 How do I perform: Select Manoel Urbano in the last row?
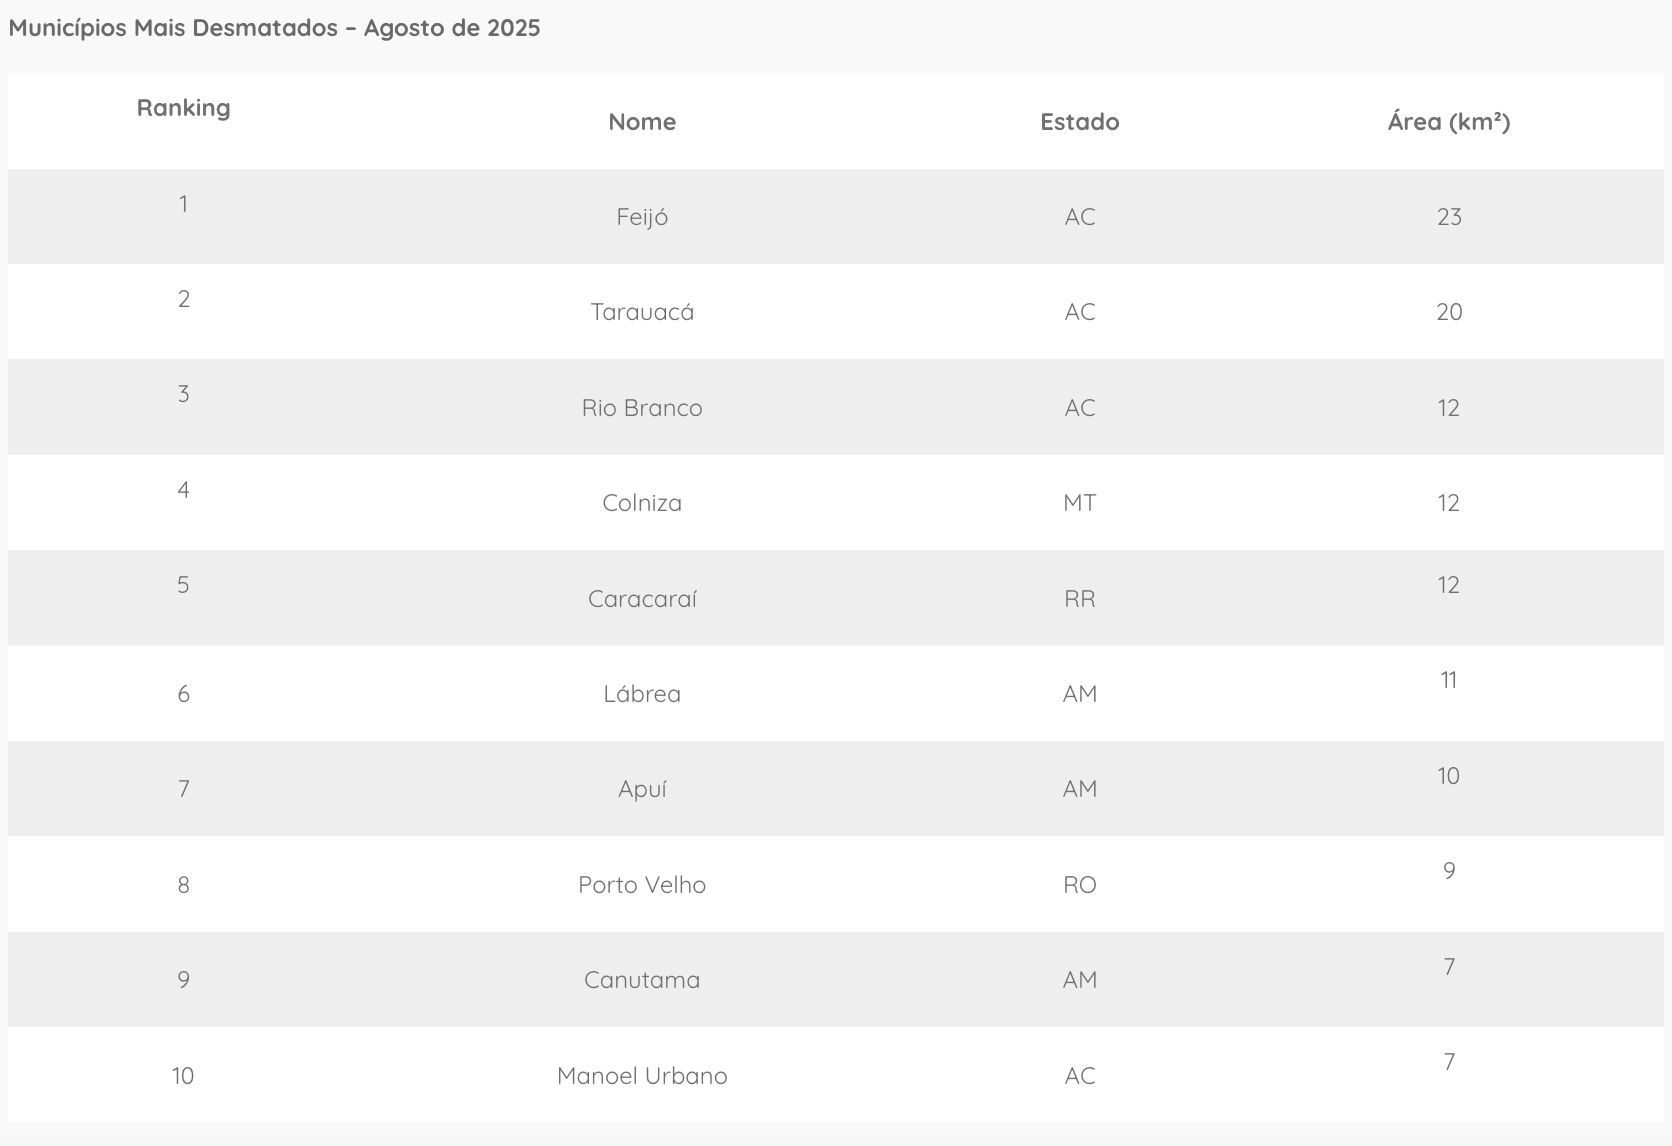click(x=642, y=1076)
